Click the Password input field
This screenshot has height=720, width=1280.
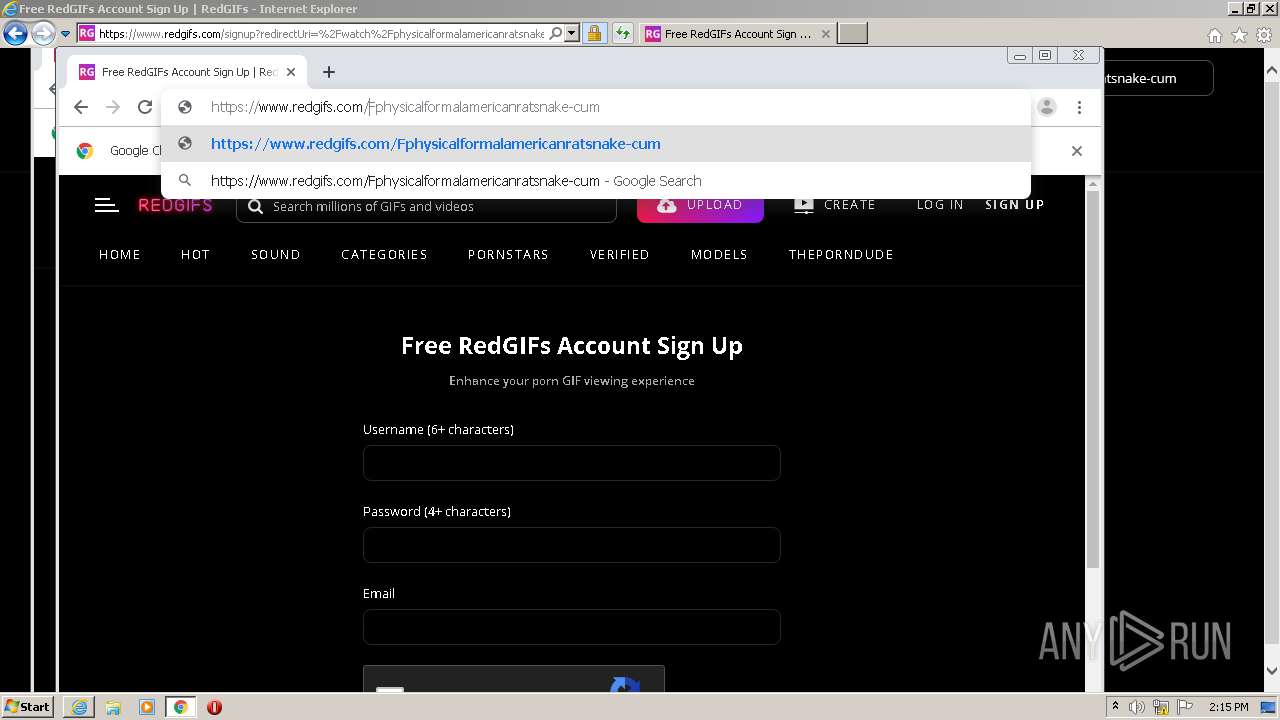571,545
